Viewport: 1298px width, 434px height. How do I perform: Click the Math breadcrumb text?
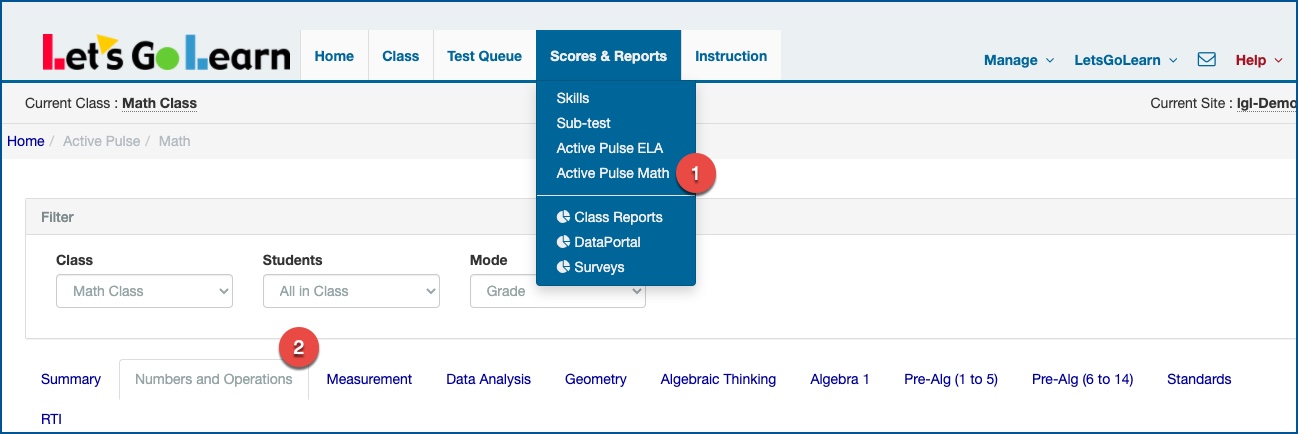[174, 141]
